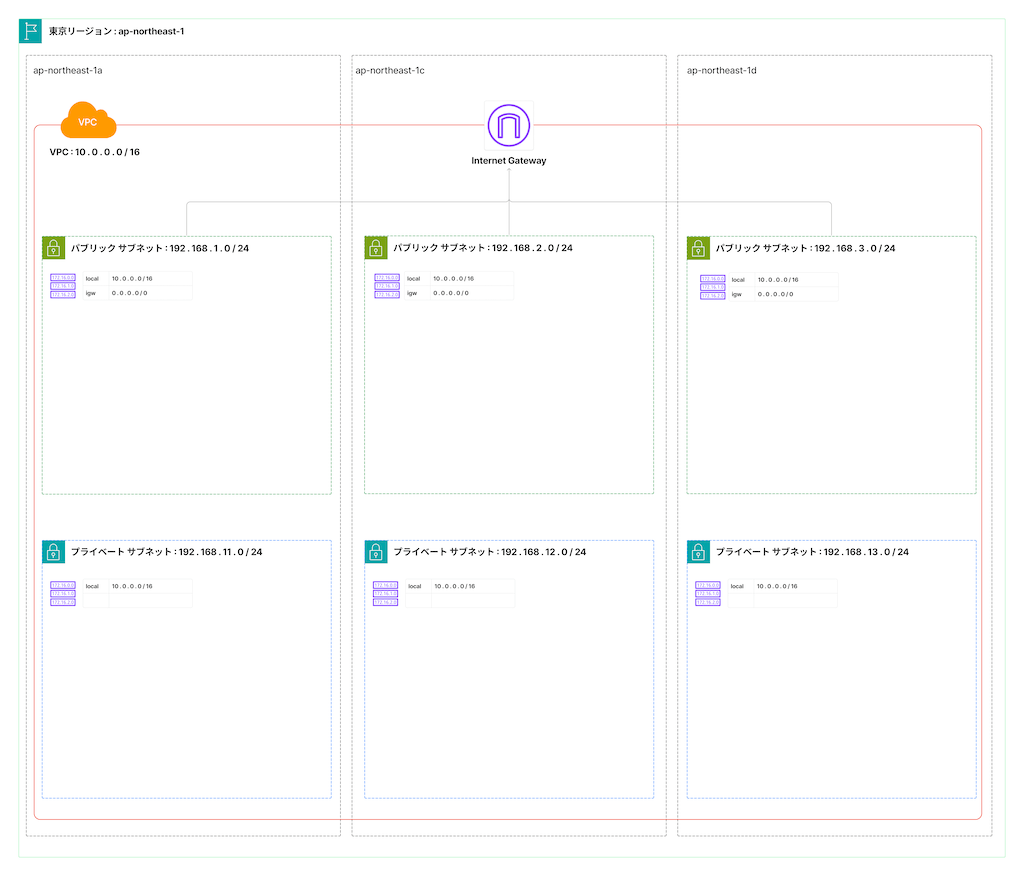Click the "ap-northeast-1a" availability zone label
Viewport: 1024px width, 876px height.
68,71
